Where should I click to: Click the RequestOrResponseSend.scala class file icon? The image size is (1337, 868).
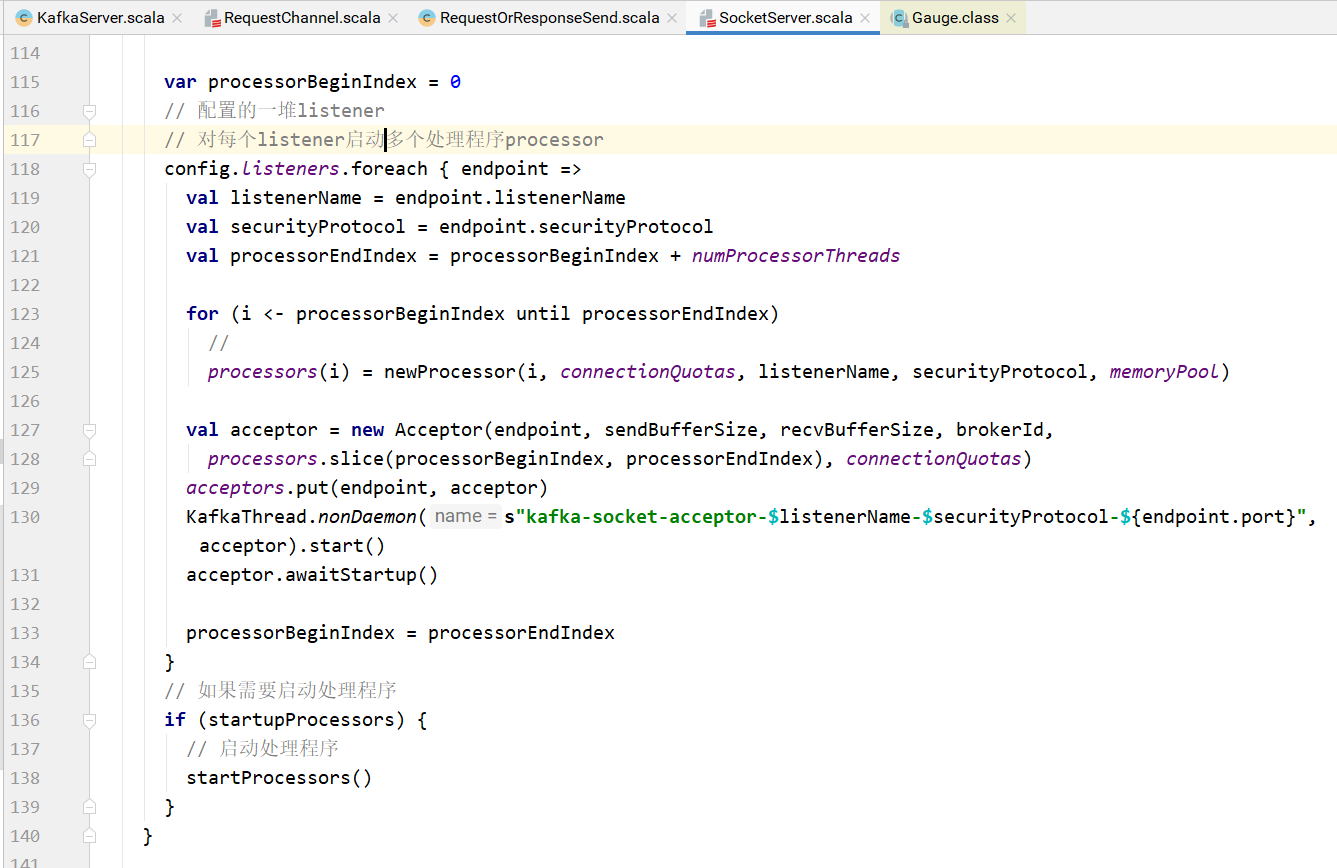tap(427, 18)
